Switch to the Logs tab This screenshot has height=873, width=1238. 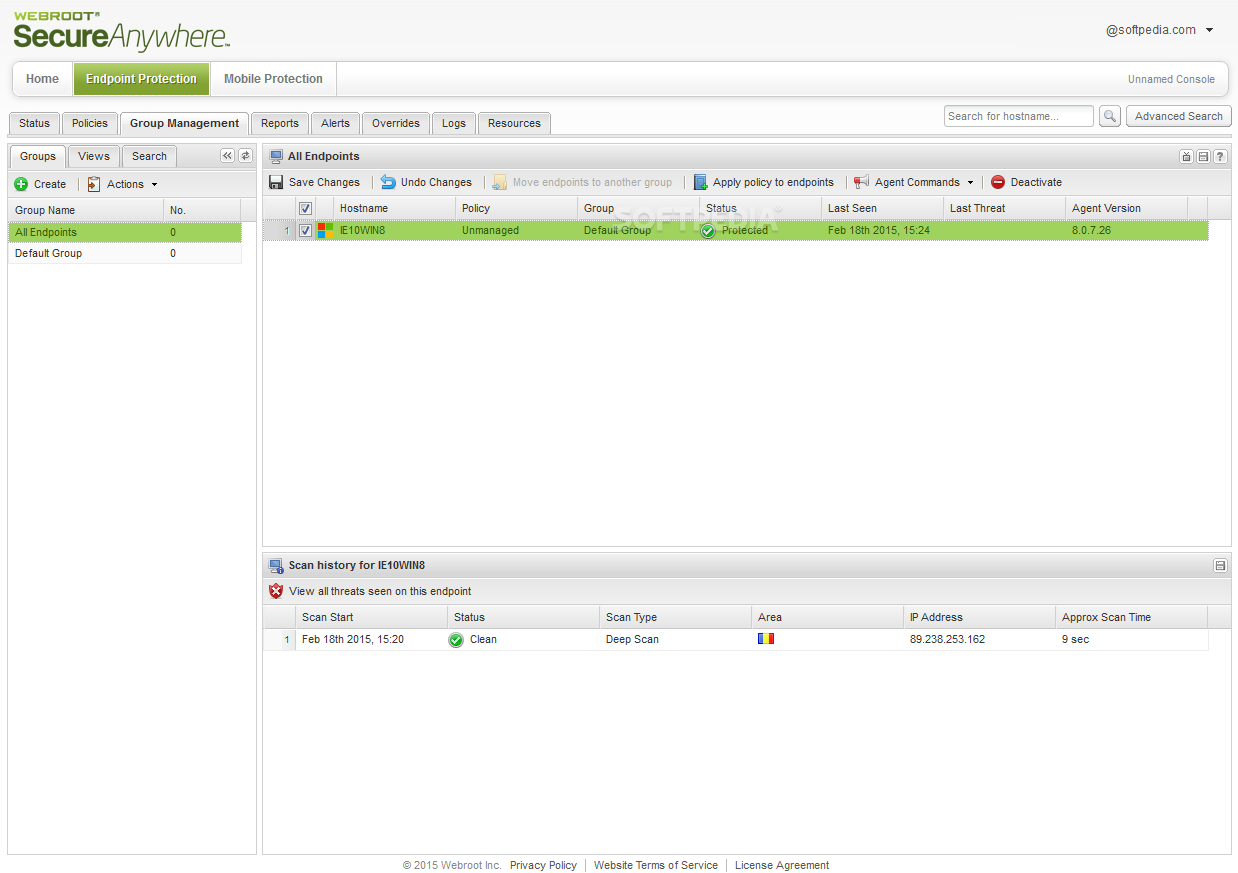pyautogui.click(x=454, y=123)
